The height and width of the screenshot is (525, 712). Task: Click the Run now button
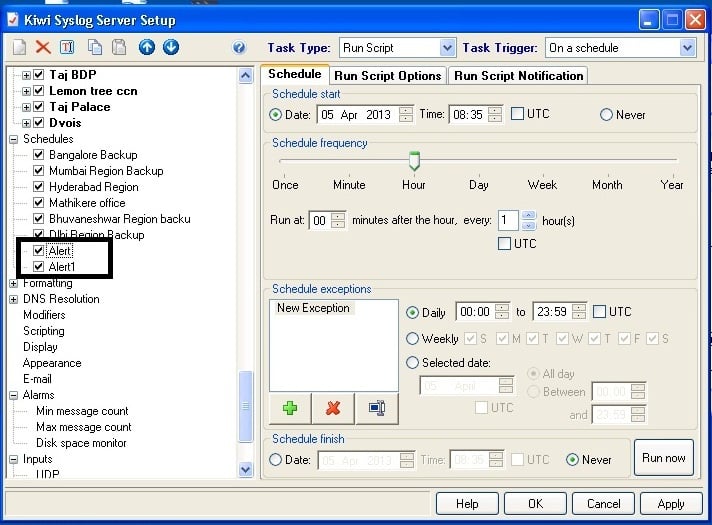pyautogui.click(x=663, y=458)
